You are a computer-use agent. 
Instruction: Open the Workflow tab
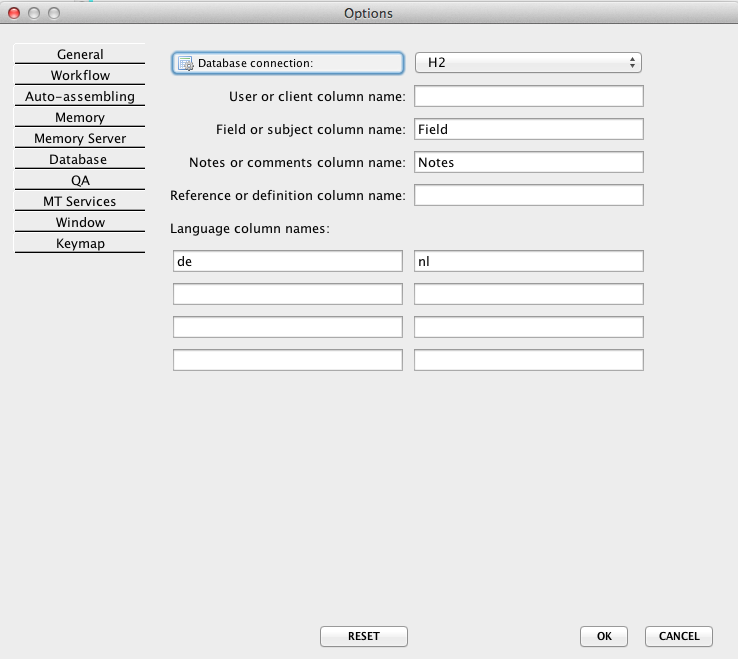pyautogui.click(x=80, y=75)
